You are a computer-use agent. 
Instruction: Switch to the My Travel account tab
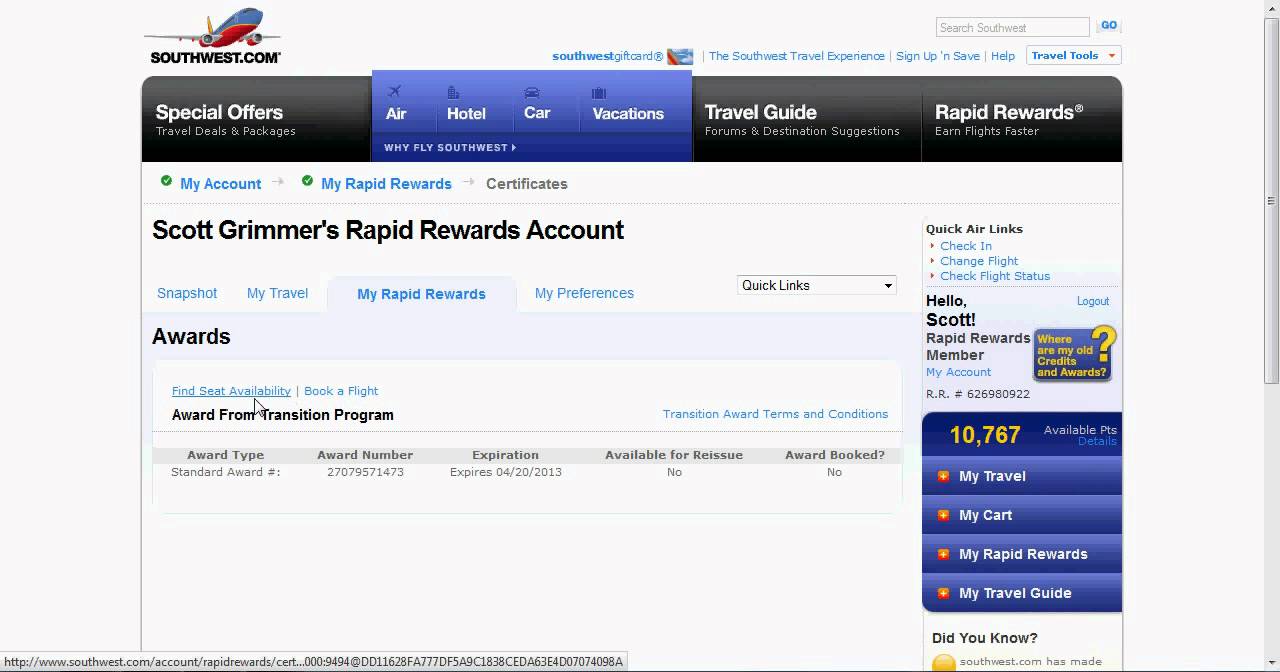point(277,293)
